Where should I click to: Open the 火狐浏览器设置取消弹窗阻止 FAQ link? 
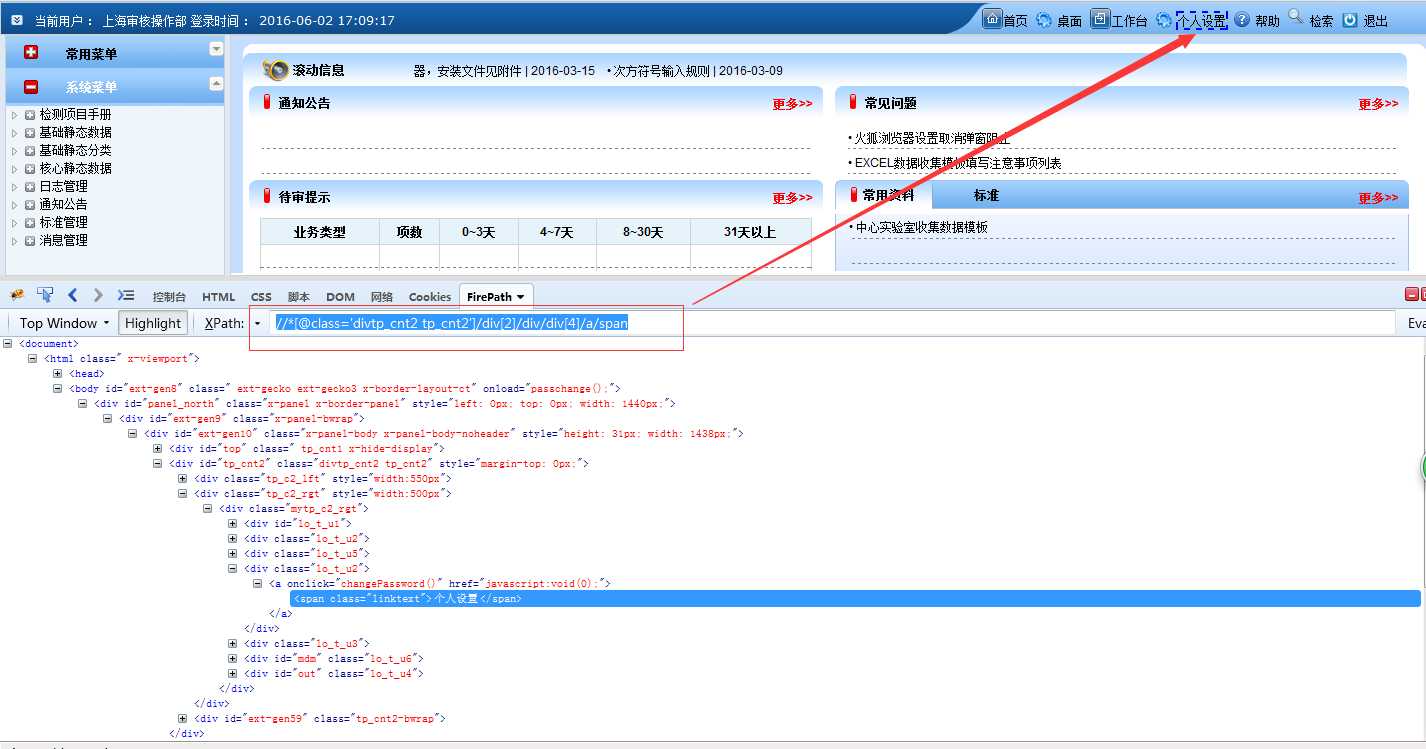pyautogui.click(x=931, y=139)
